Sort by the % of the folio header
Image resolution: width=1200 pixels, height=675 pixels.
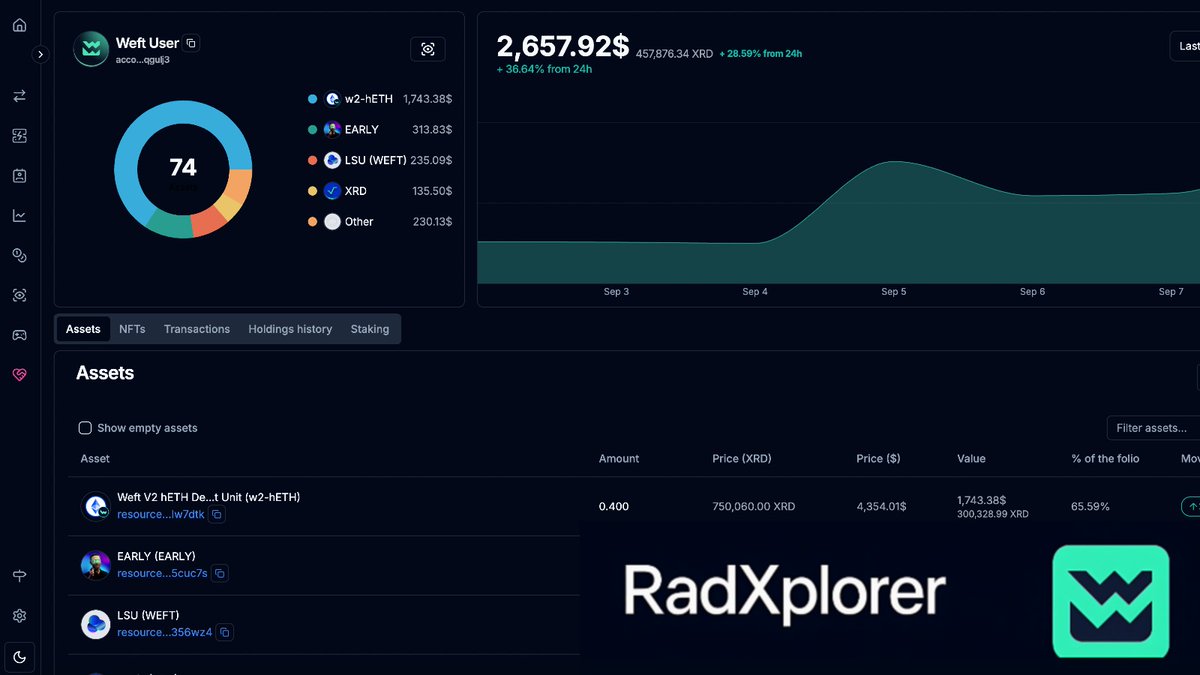click(x=1105, y=458)
